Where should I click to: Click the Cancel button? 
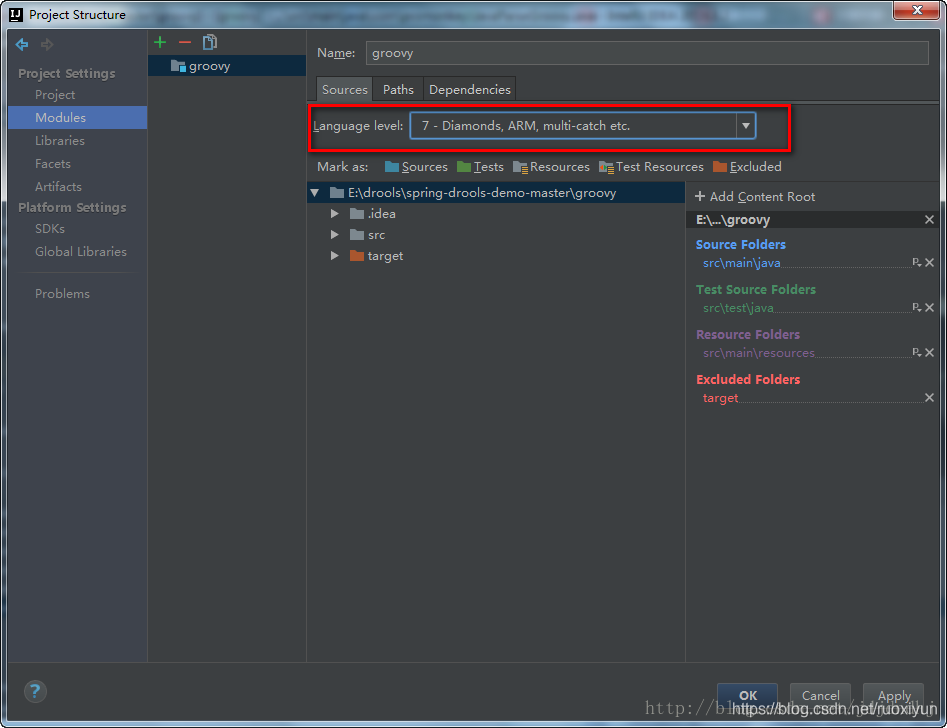pos(820,695)
